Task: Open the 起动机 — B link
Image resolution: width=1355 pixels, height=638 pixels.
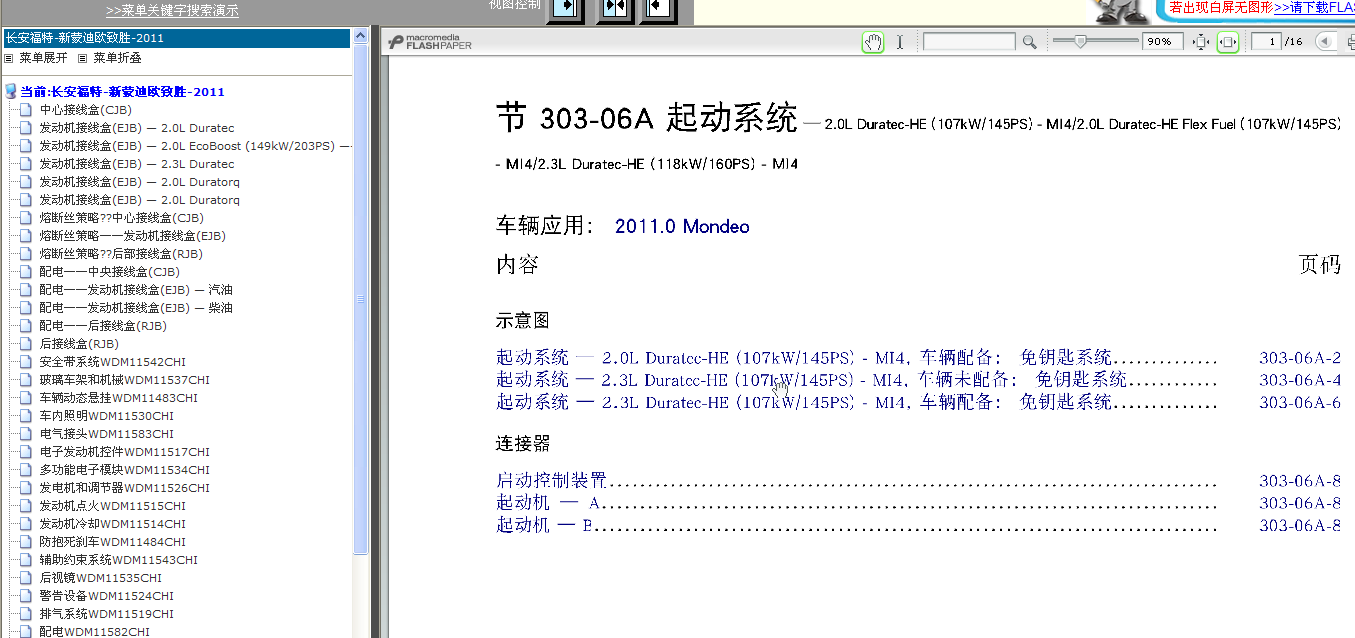Action: [x=545, y=525]
